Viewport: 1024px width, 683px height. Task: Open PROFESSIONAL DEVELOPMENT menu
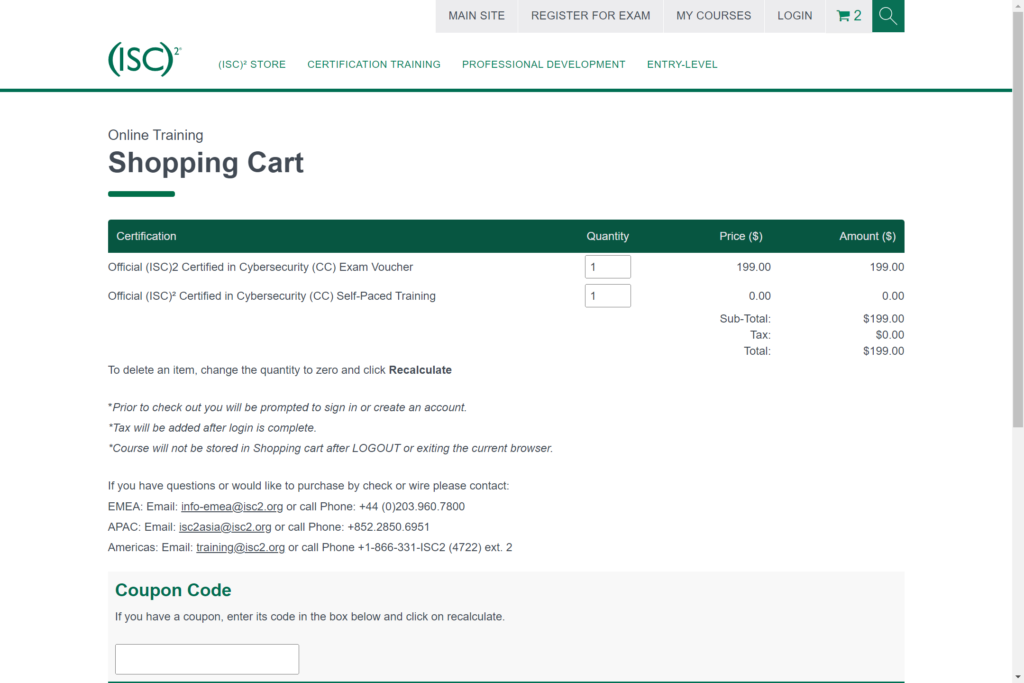[543, 65]
